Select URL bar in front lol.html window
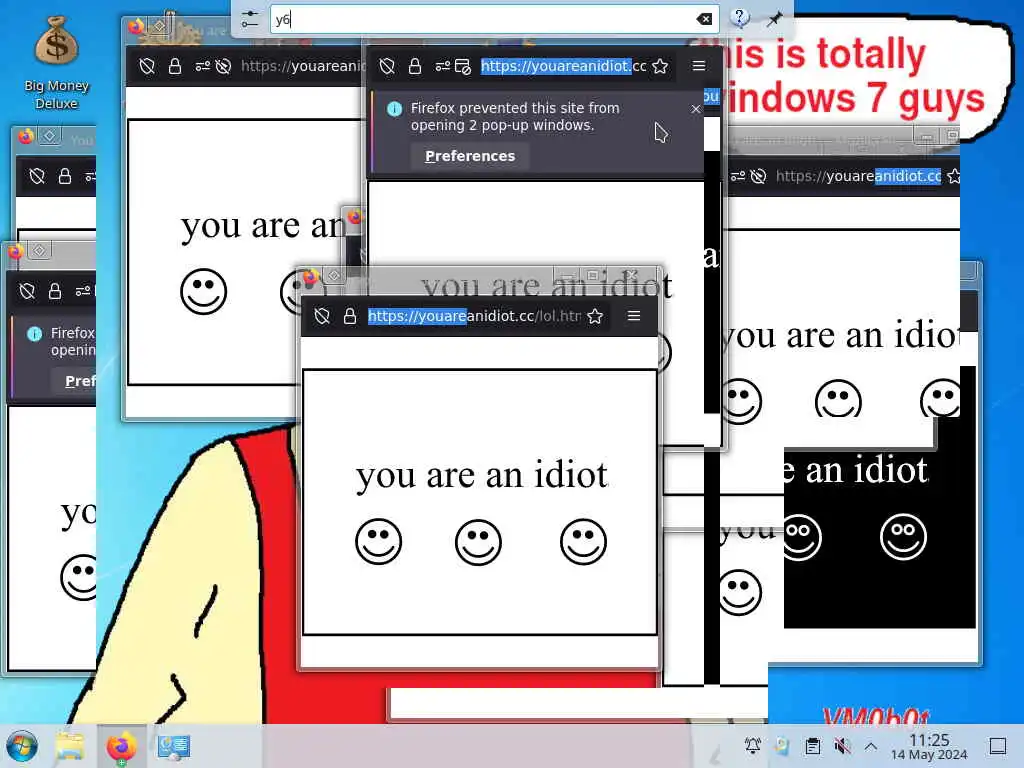 [474, 316]
